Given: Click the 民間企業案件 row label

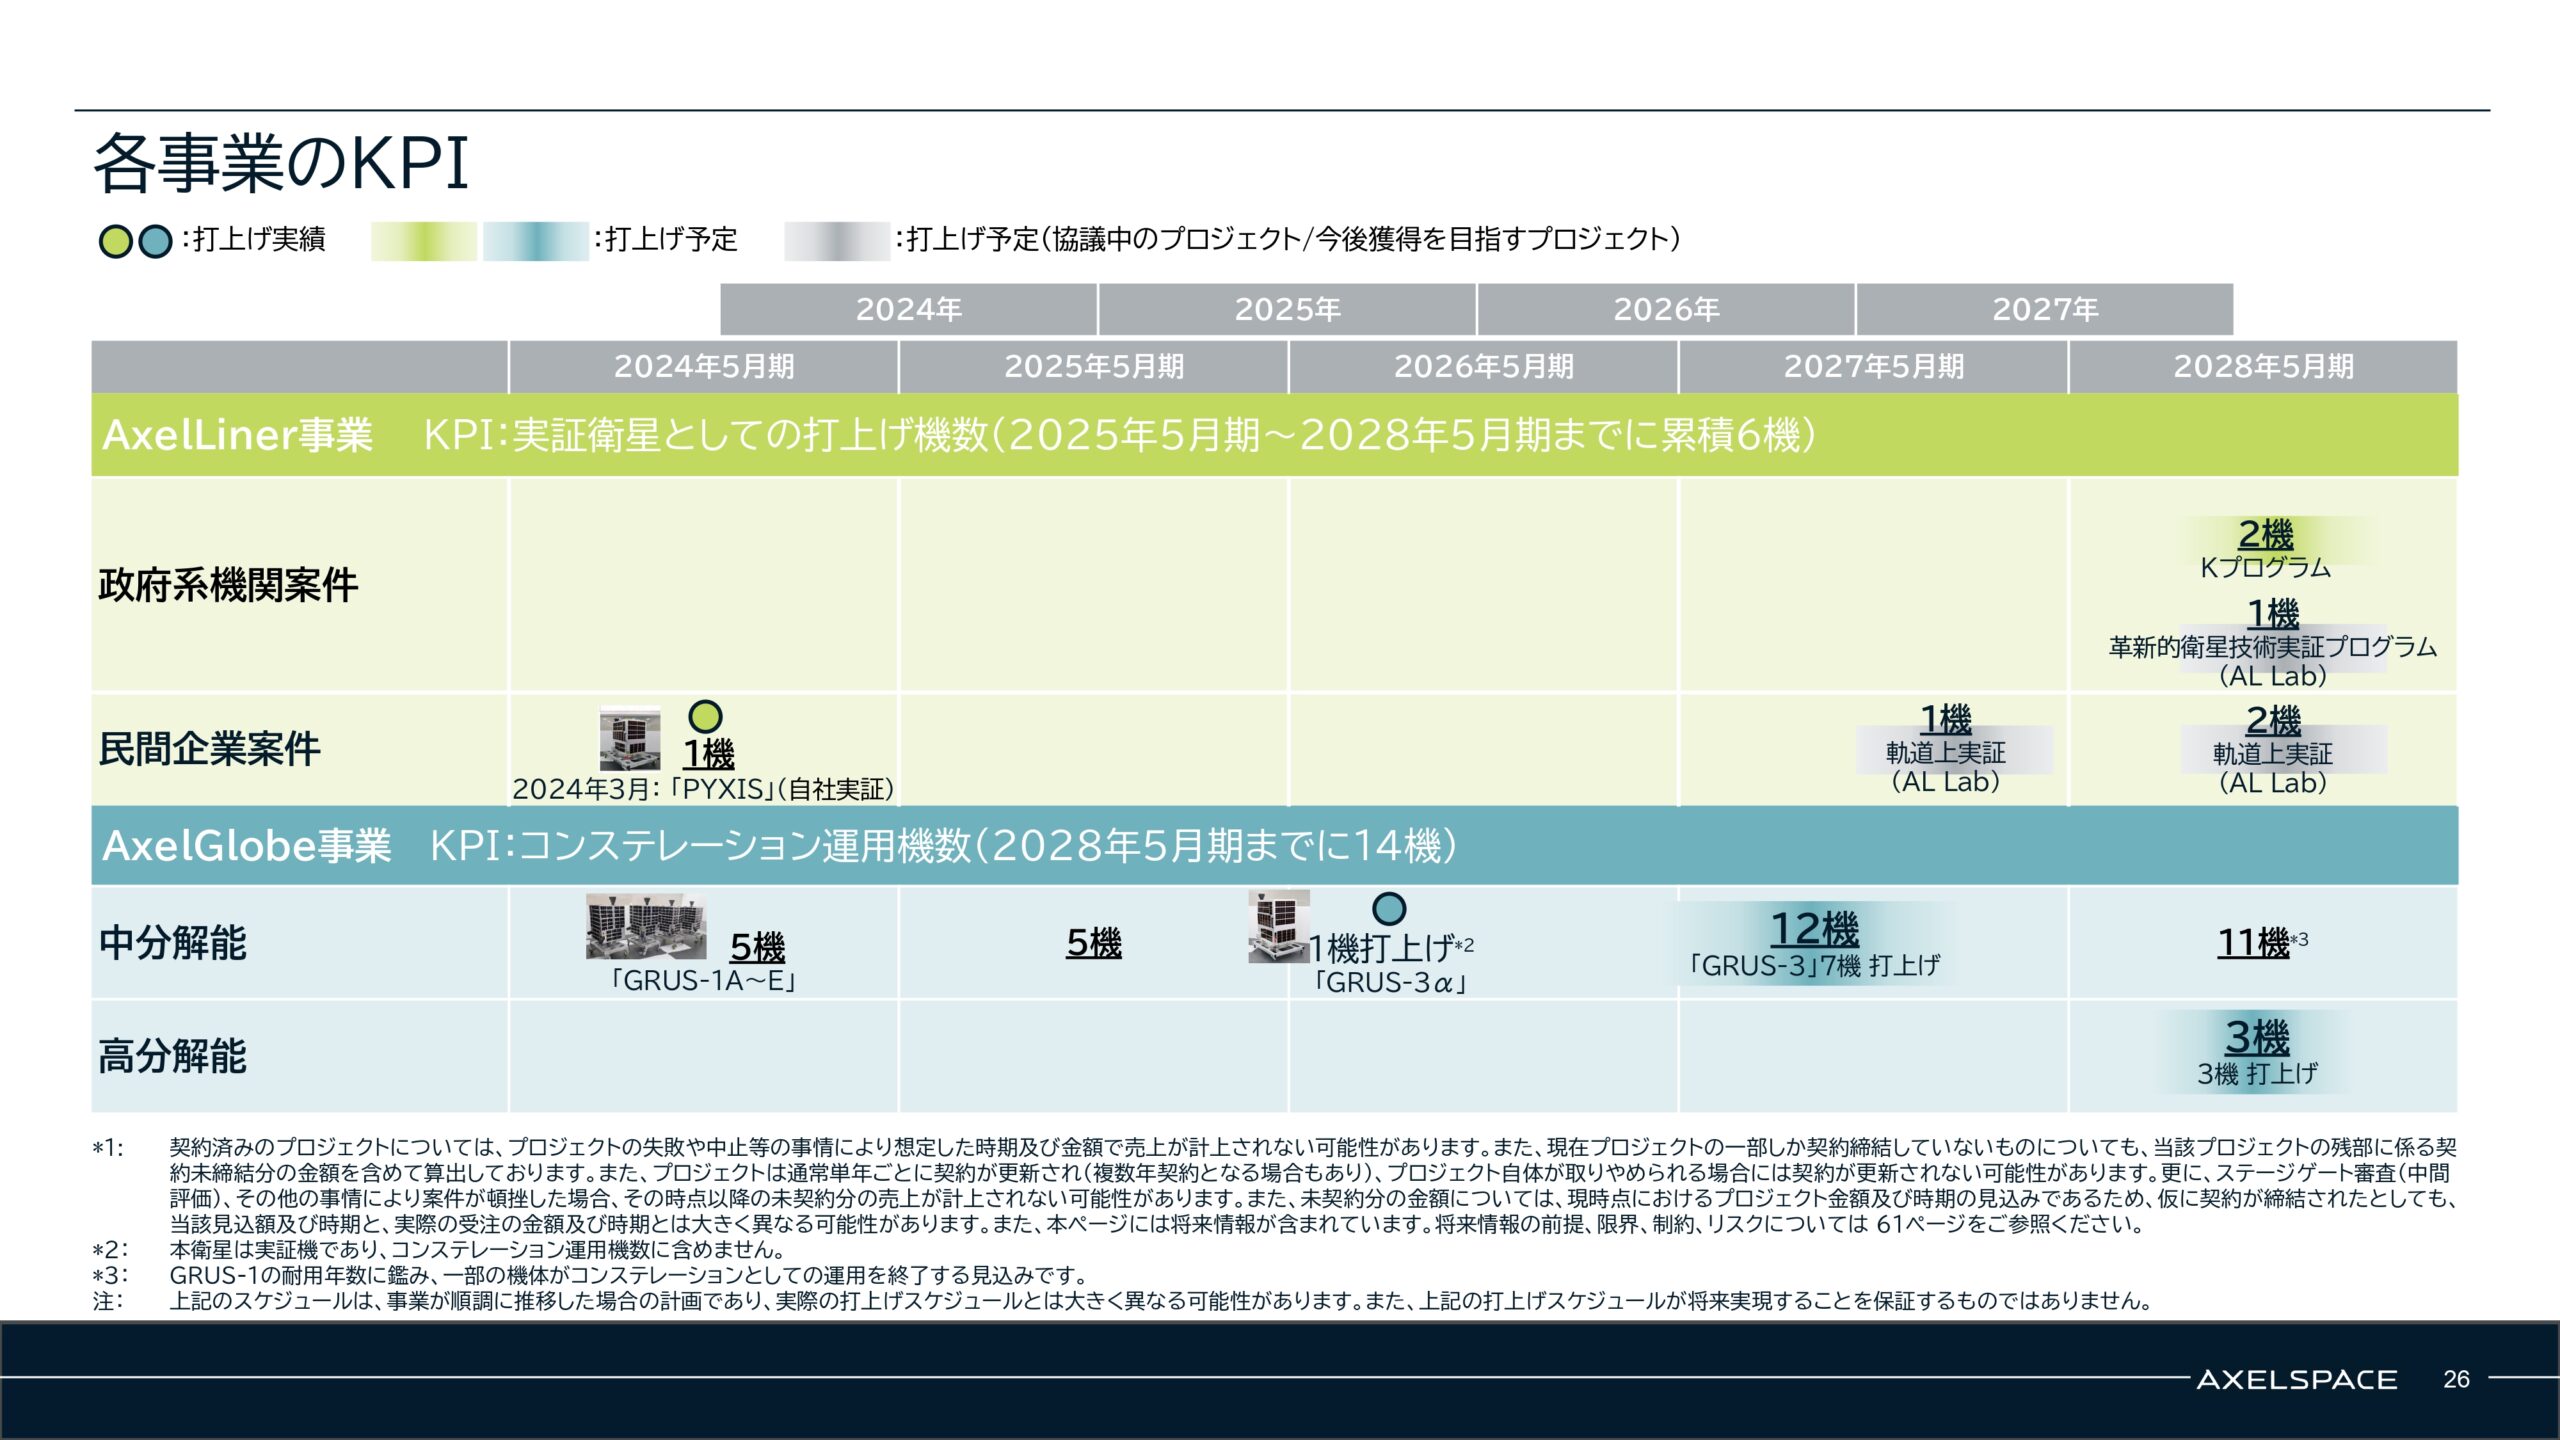Looking at the screenshot, I should (209, 749).
